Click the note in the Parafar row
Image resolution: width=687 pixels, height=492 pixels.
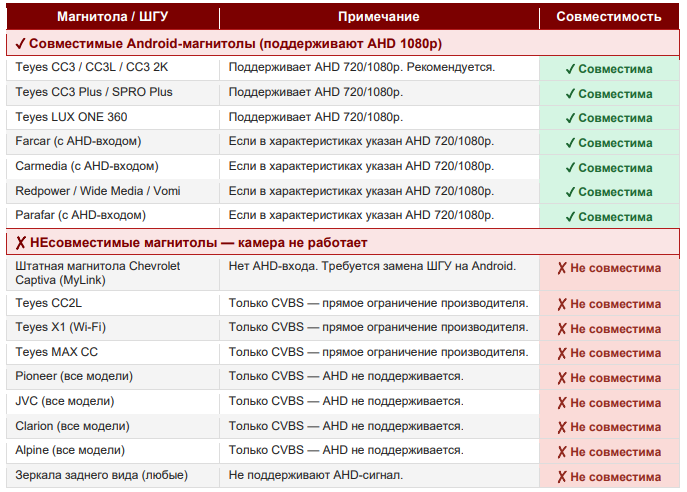click(x=361, y=215)
